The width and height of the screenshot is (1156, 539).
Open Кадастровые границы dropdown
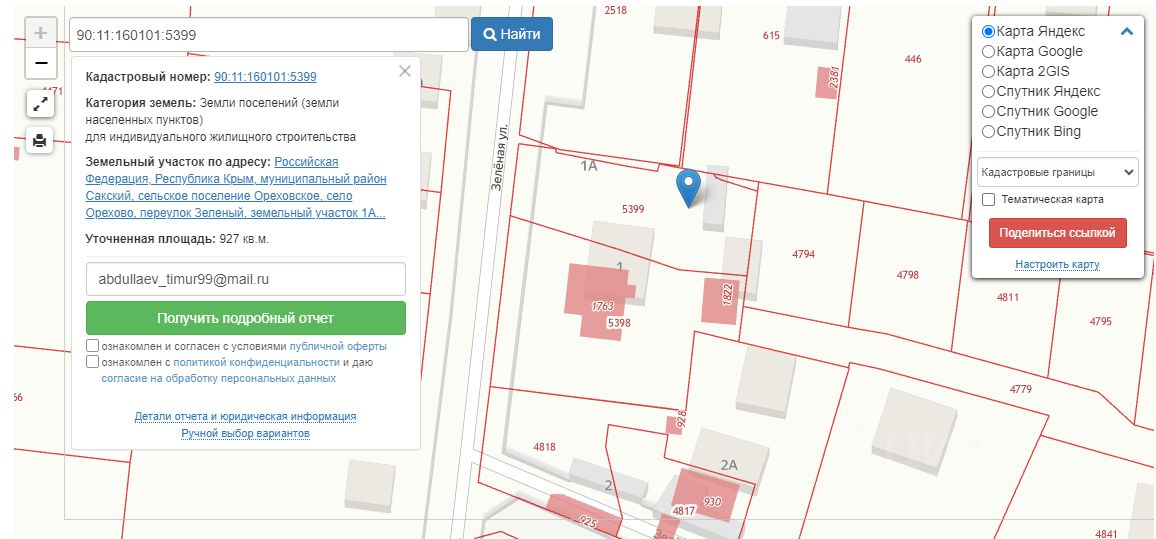coord(1057,172)
